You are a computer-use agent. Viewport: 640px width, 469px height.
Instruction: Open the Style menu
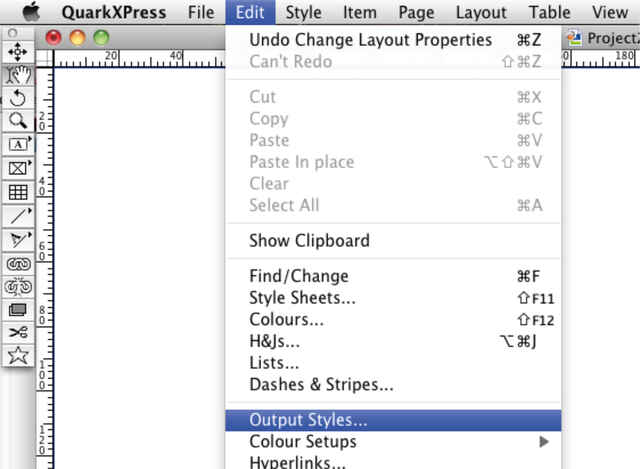click(303, 12)
